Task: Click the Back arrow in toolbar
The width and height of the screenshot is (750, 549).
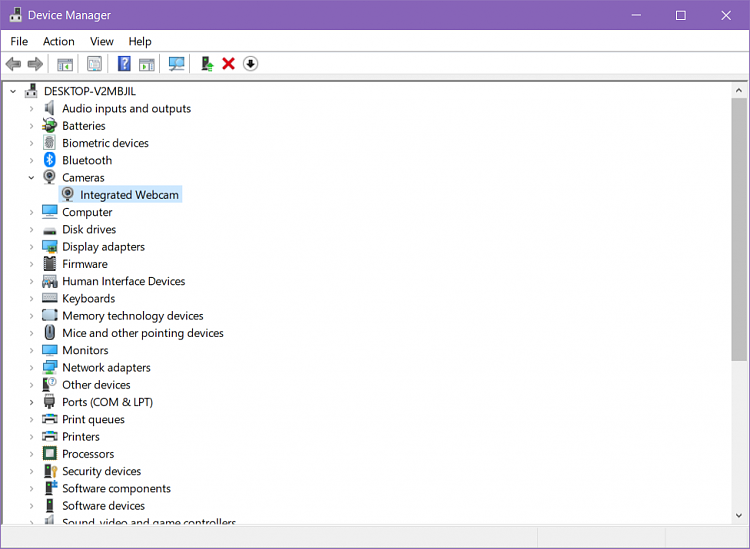Action: pos(13,64)
